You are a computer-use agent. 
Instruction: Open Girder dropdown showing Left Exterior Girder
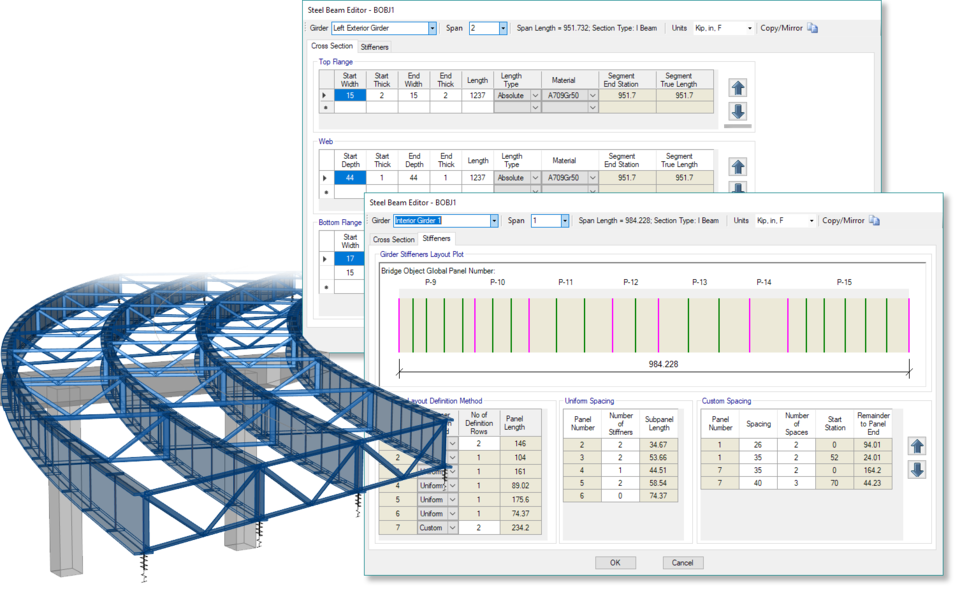(432, 28)
